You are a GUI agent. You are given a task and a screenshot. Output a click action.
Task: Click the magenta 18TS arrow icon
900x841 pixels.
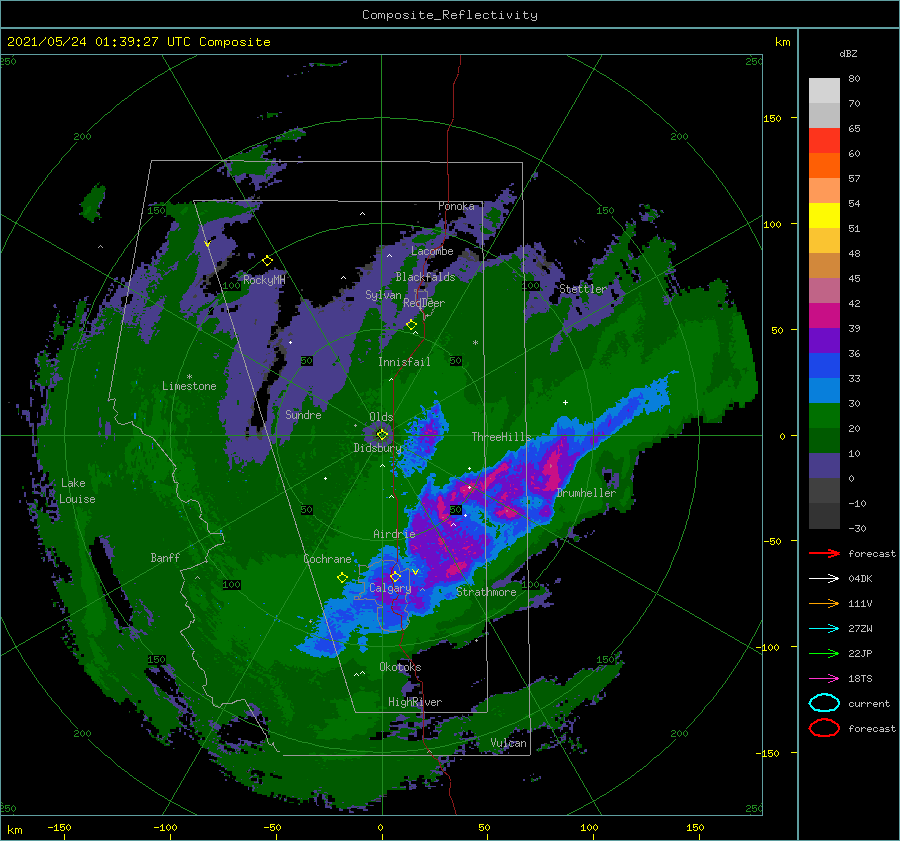click(x=824, y=678)
